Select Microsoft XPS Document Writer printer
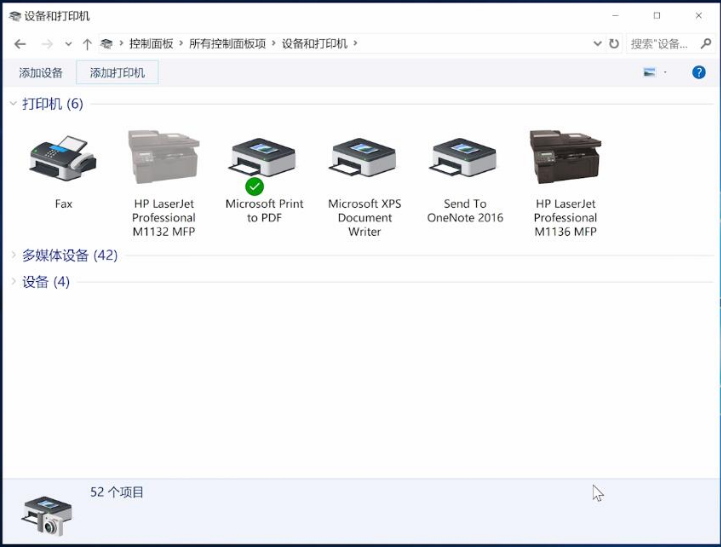721x547 pixels. [364, 158]
